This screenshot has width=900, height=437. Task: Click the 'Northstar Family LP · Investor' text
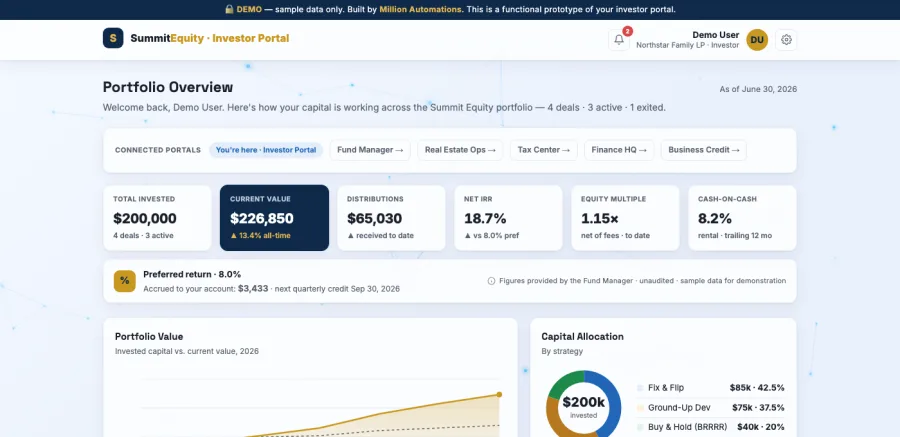point(688,45)
